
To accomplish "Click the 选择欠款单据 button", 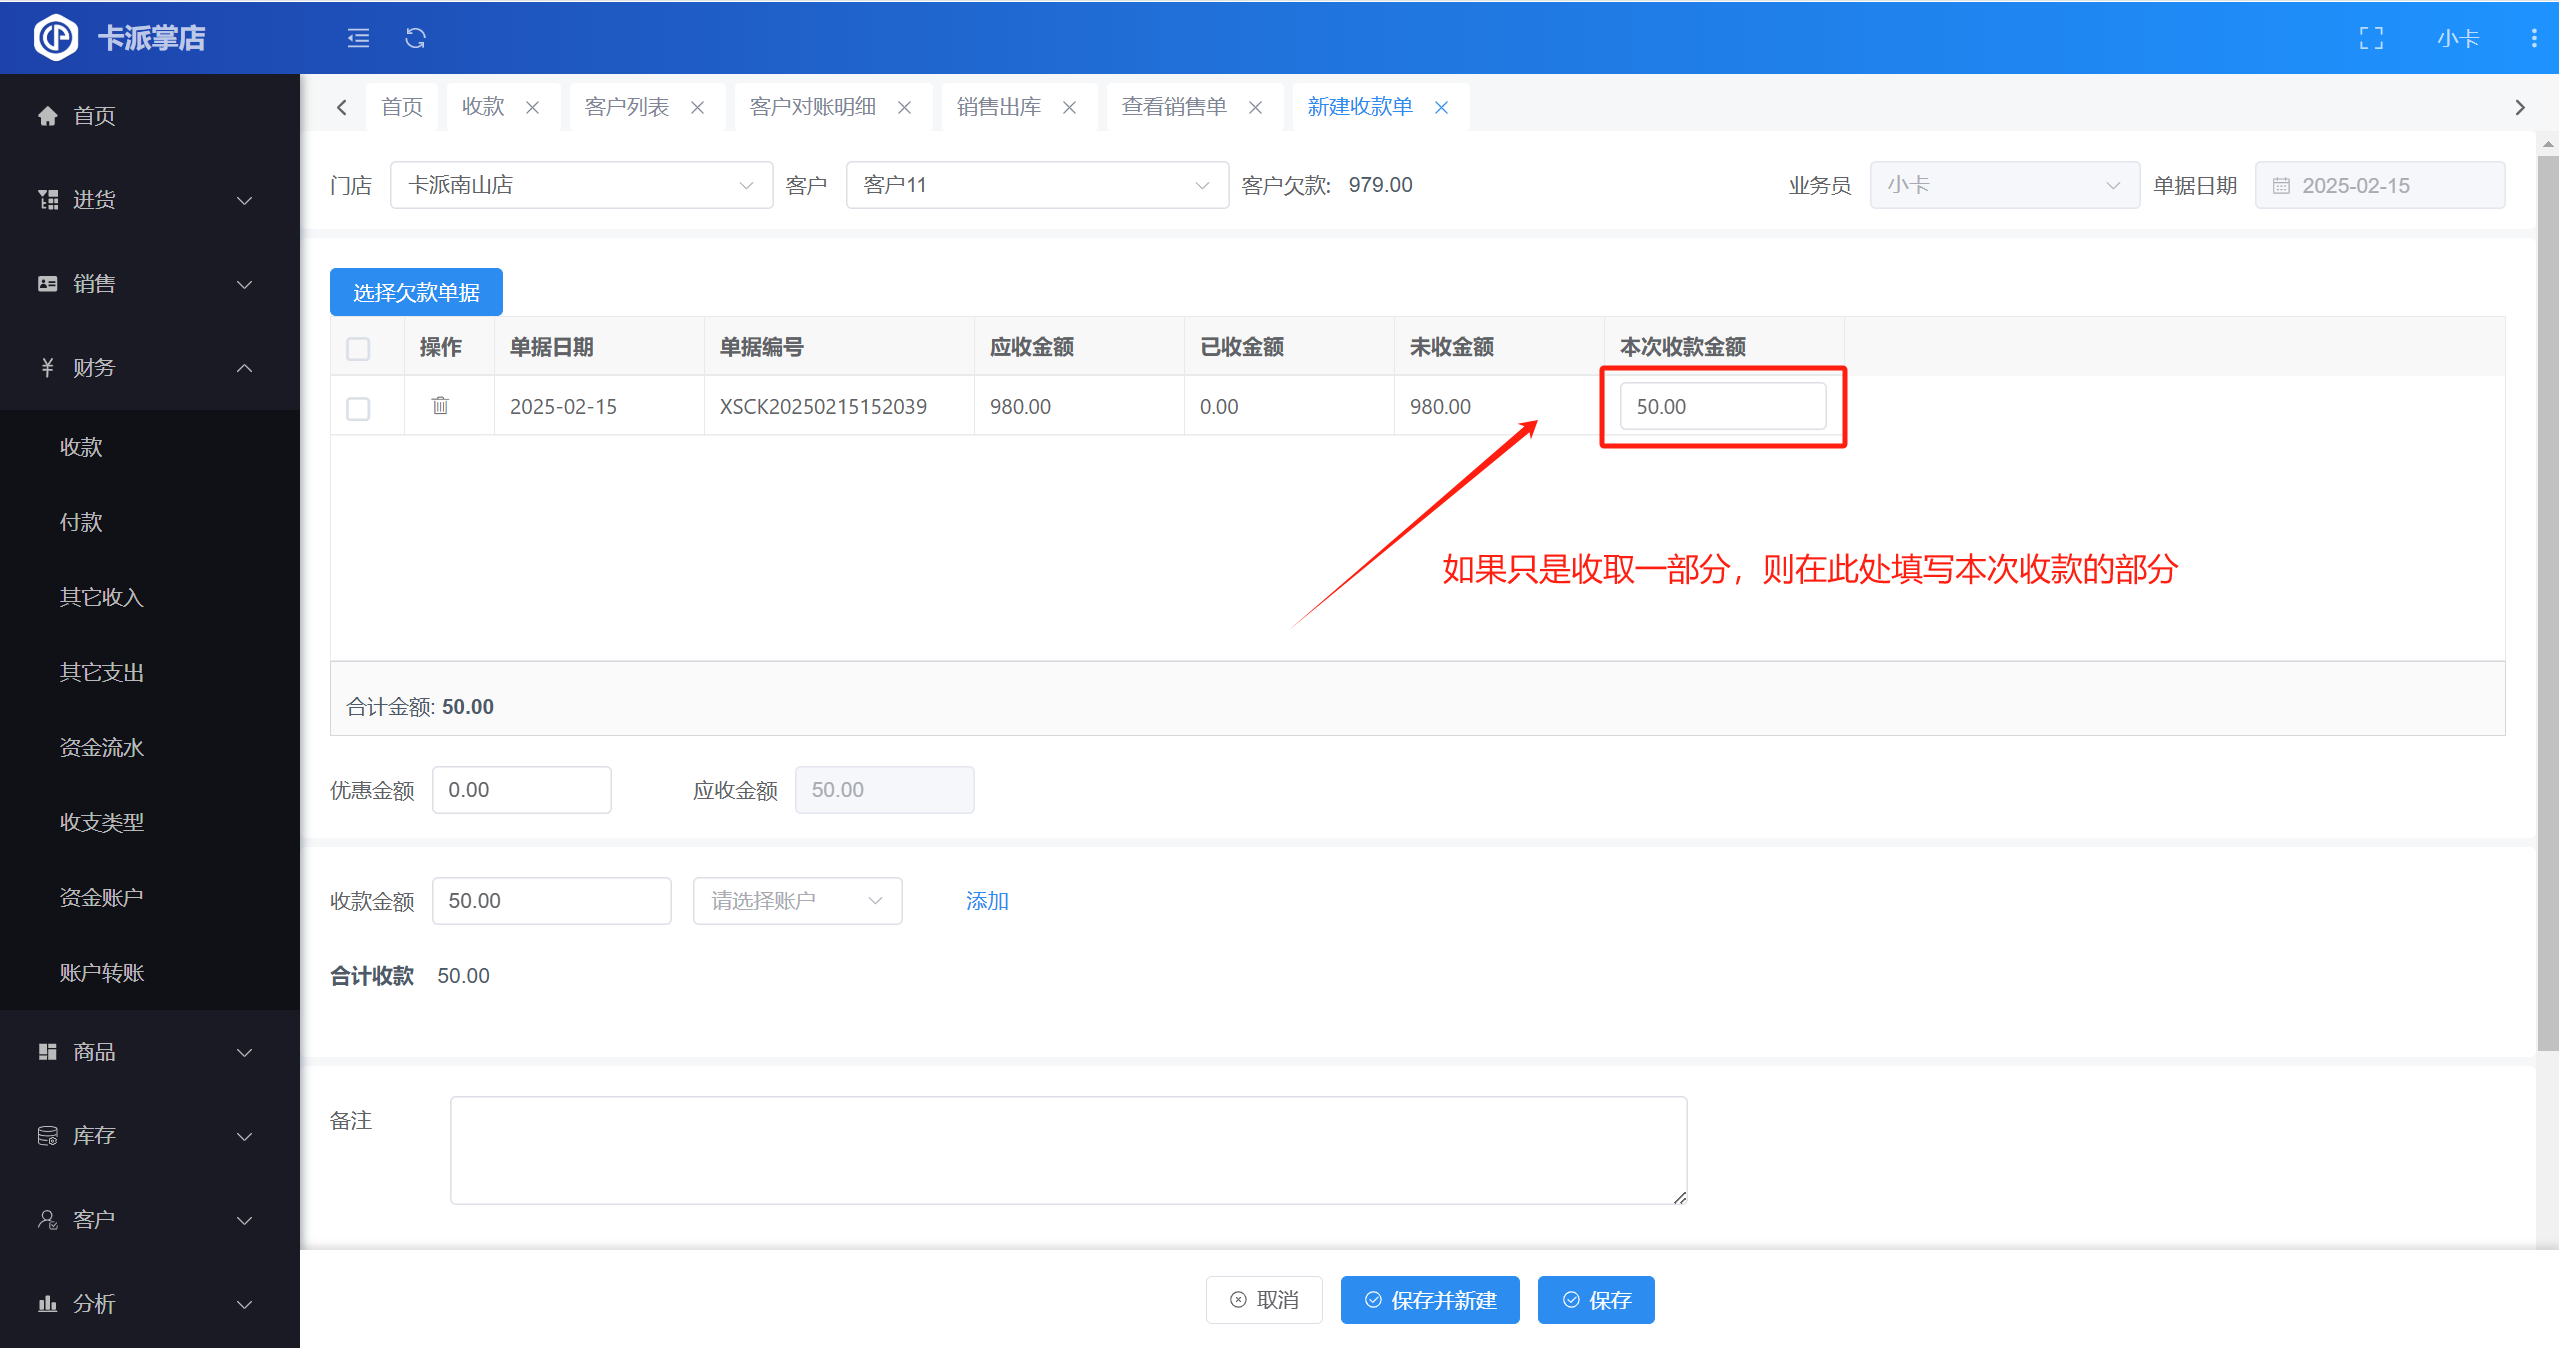I will tap(416, 292).
